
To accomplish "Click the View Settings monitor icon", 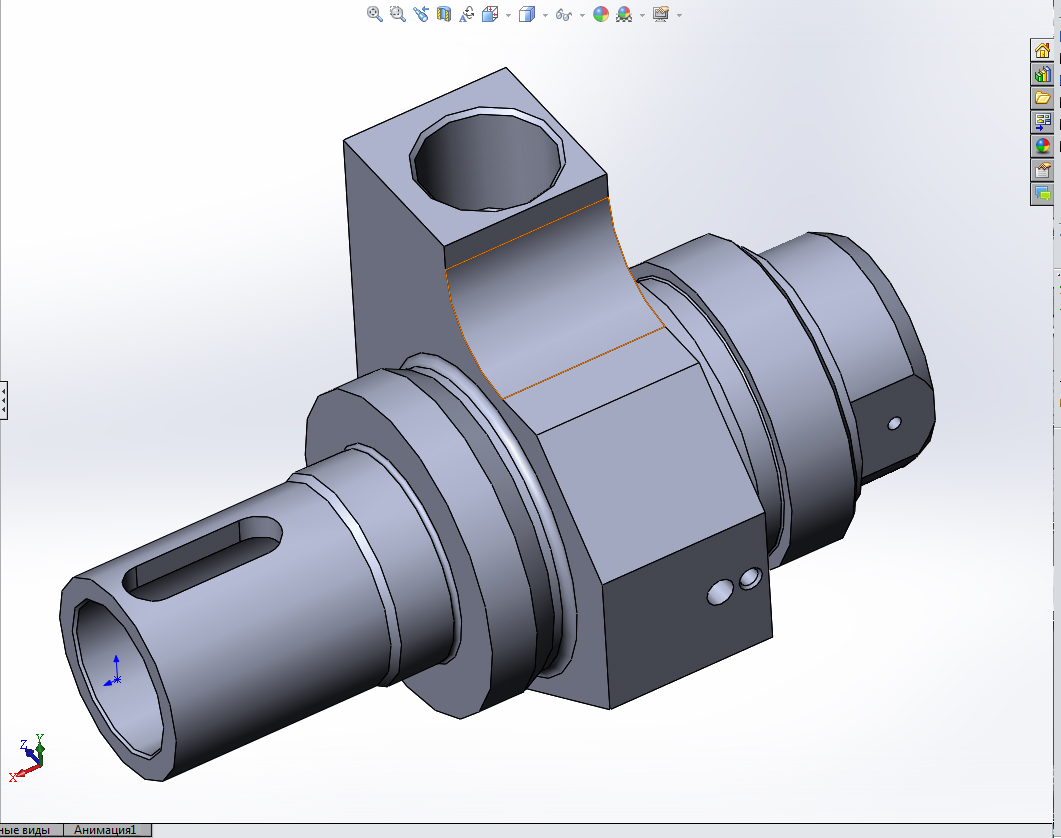I will tap(660, 14).
